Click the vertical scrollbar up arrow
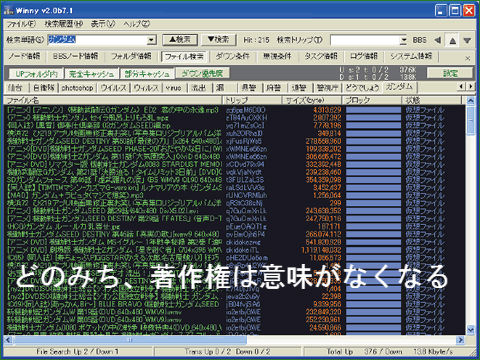Screen dimensions: 480x360 coord(470,100)
